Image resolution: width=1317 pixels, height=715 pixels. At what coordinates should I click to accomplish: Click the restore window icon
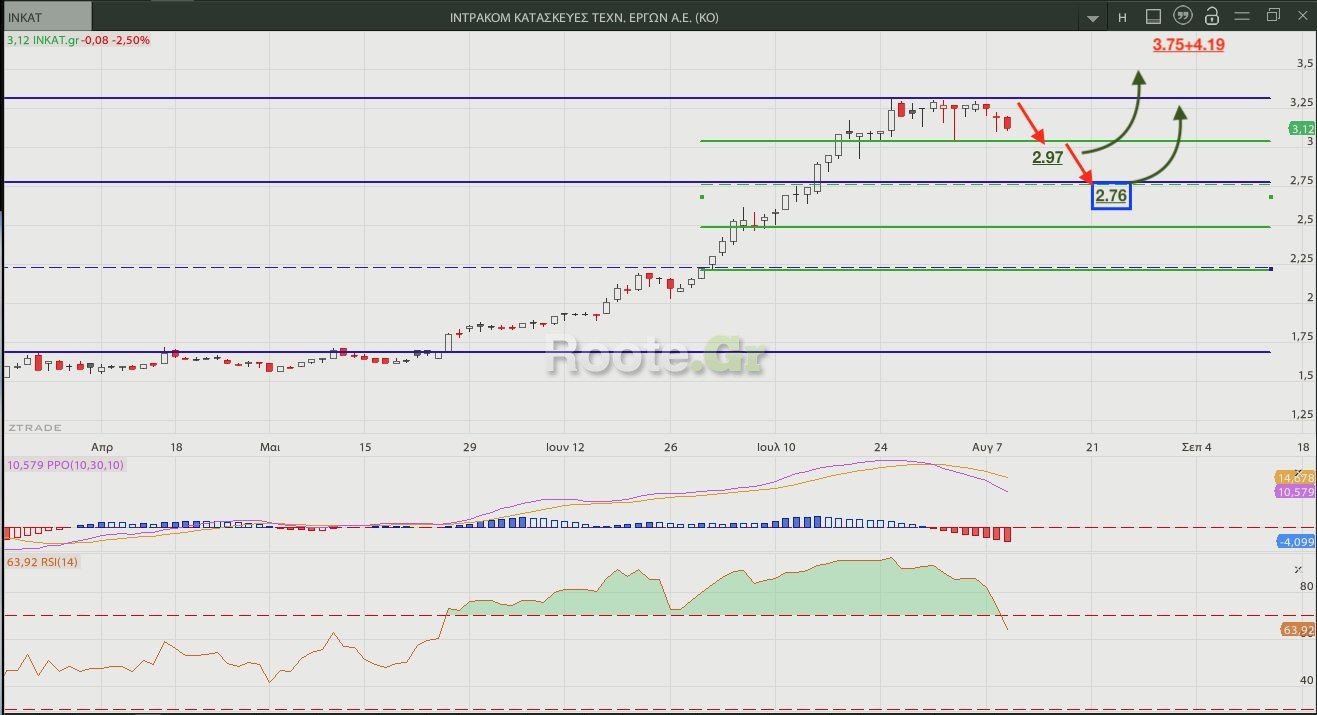click(1273, 16)
